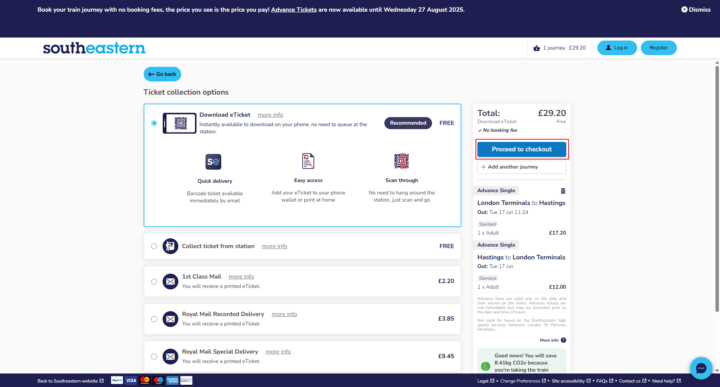Click the Register button
The height and width of the screenshot is (387, 720).
658,48
